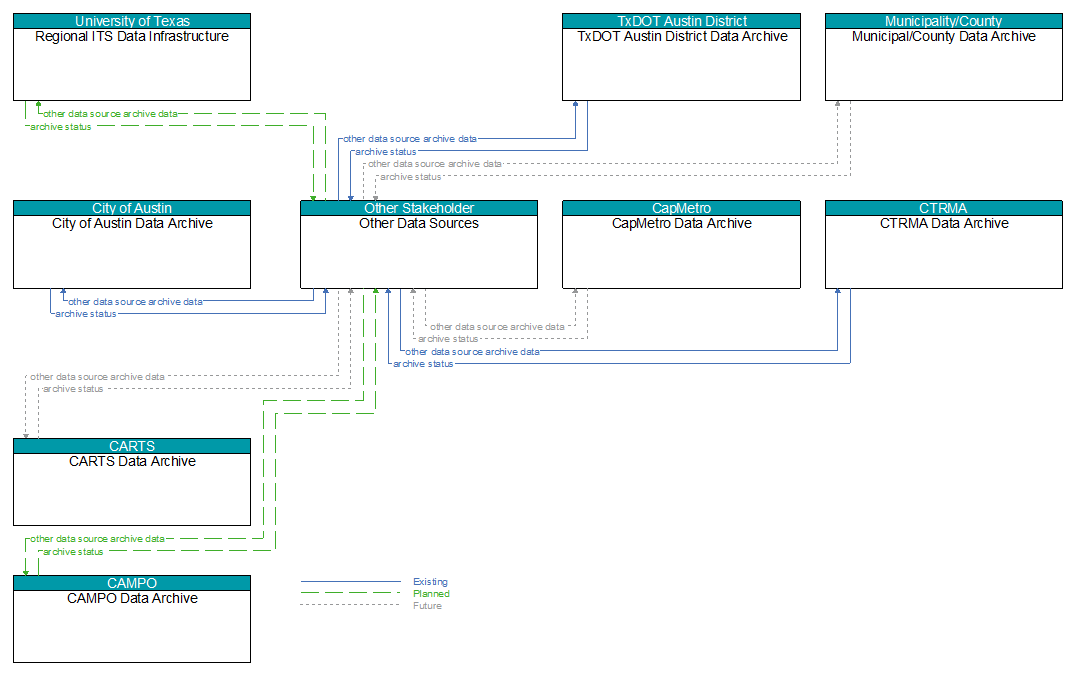Select blue 'other data source archive data' under City of Austin
1073x676 pixels.
coord(135,302)
